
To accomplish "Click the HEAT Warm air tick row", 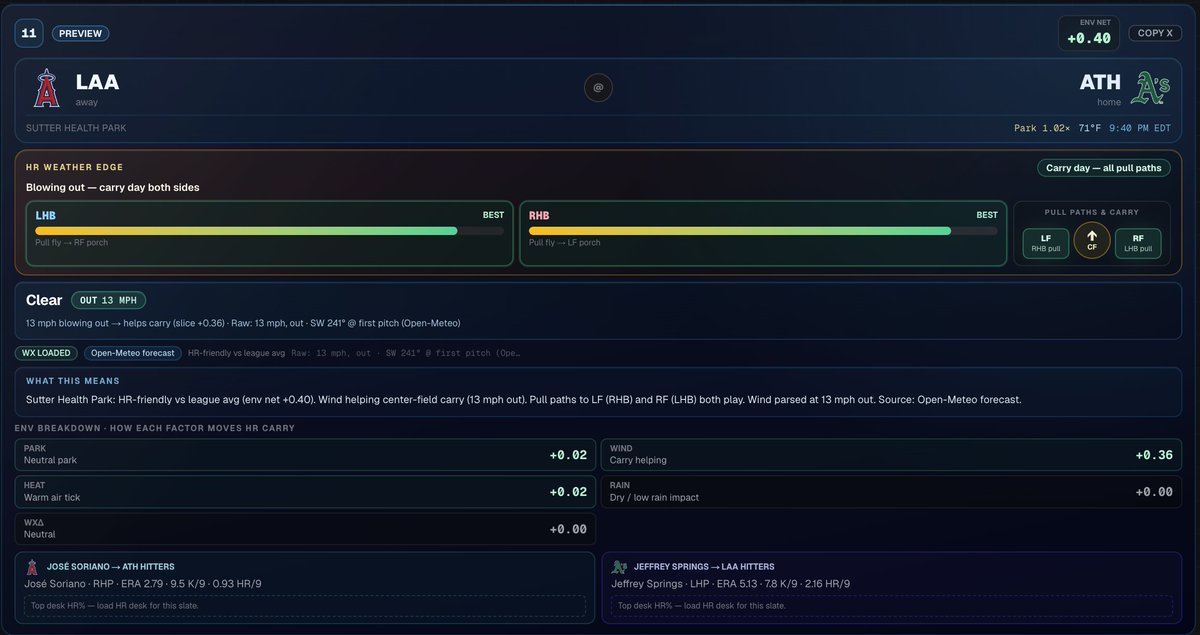I will pyautogui.click(x=304, y=491).
